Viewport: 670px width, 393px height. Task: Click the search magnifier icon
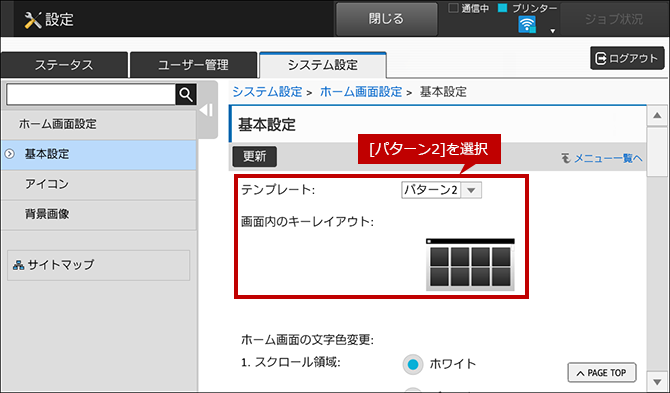click(186, 94)
